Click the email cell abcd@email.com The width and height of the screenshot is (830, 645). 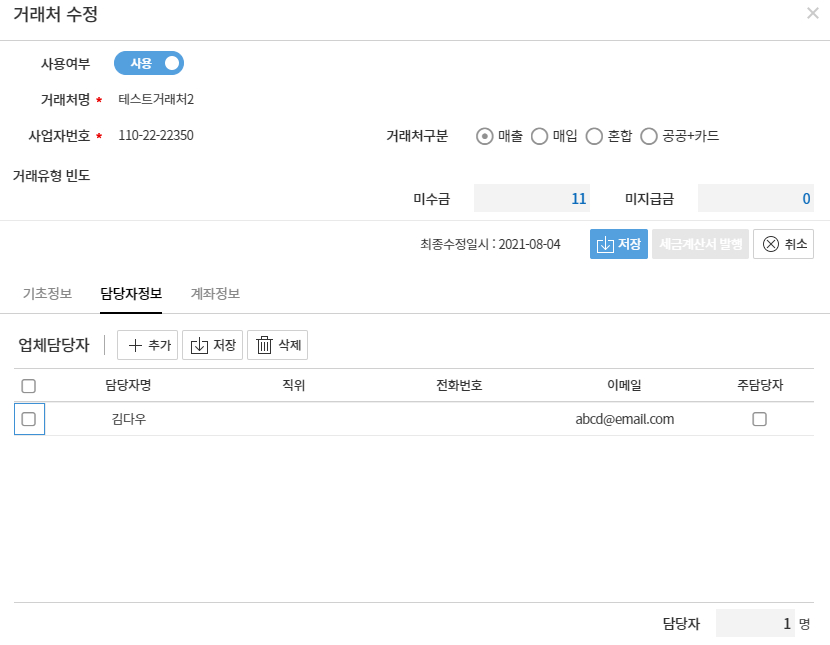624,419
